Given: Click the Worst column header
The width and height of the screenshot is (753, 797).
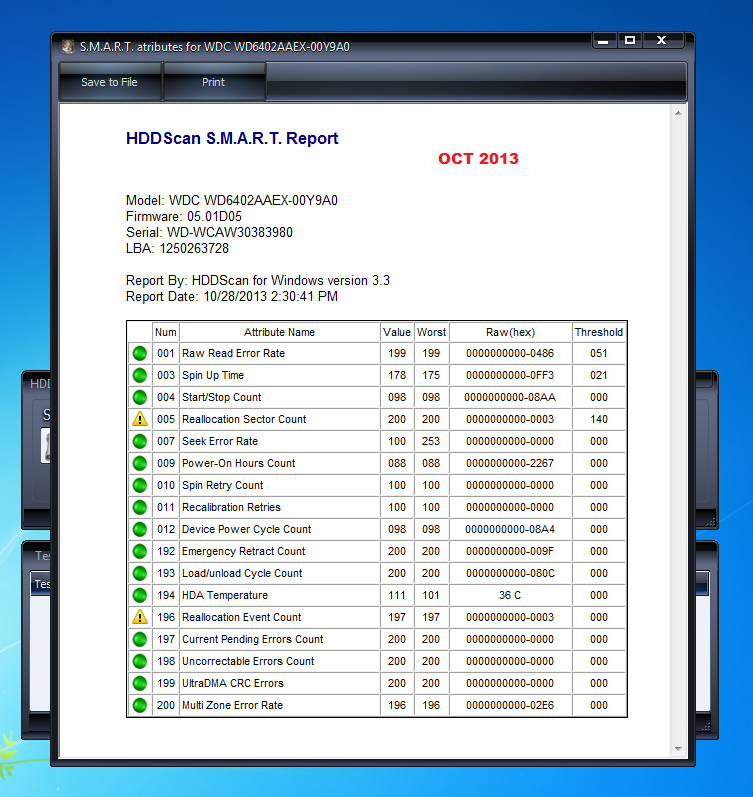Looking at the screenshot, I should (x=431, y=332).
